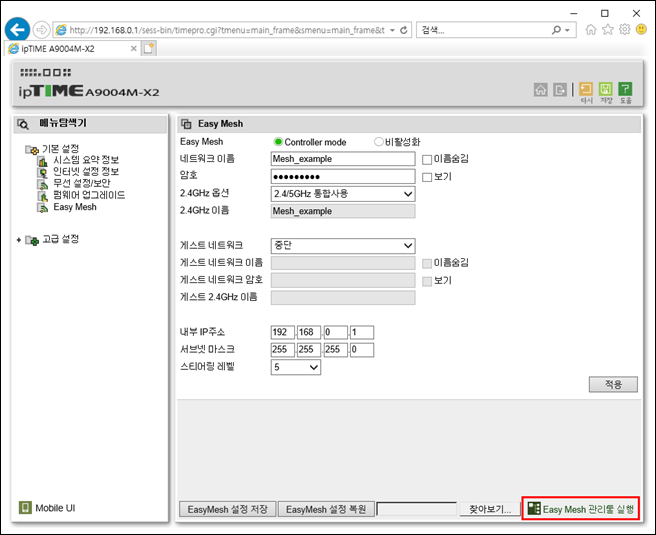Select the ipTIME A9004M-X2 tab

72,49
